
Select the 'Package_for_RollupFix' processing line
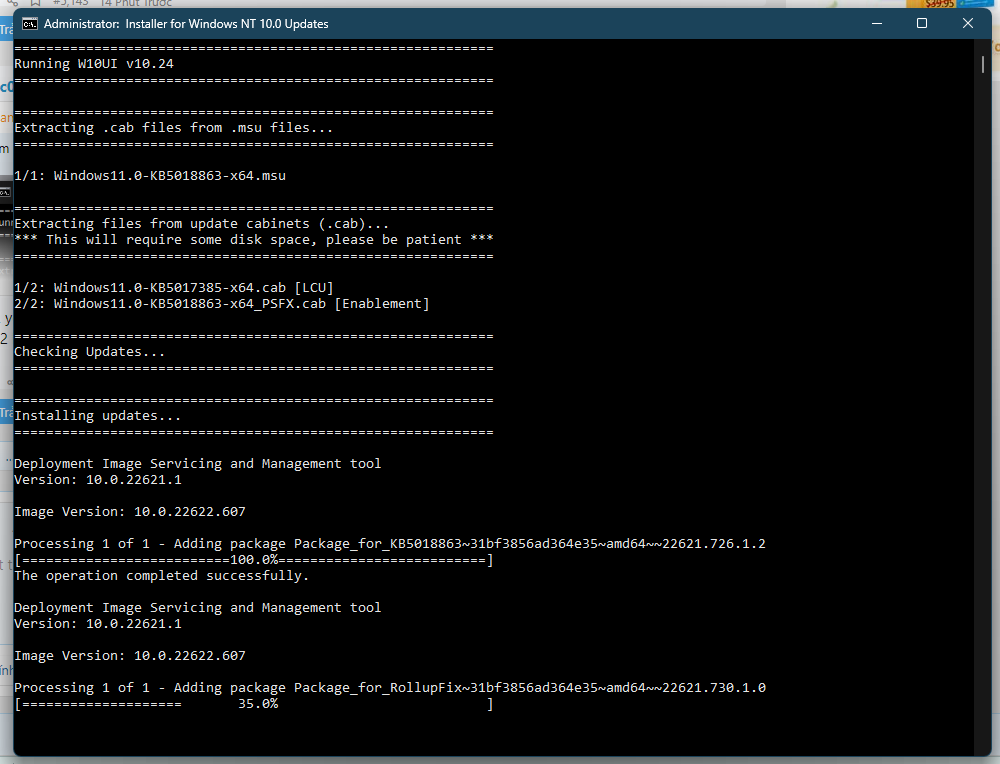coord(390,688)
